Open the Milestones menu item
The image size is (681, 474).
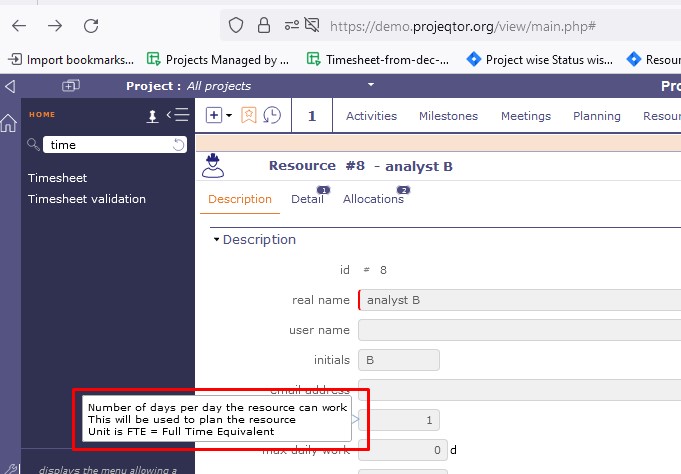coord(448,116)
